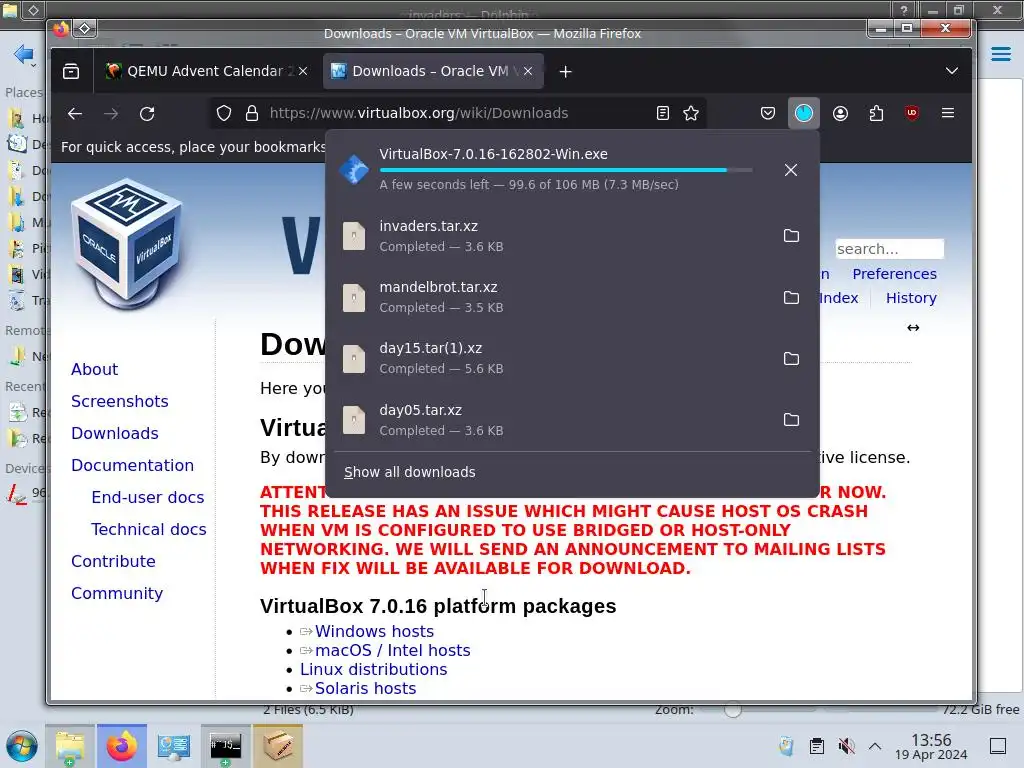Cancel the VirtualBox-7.0.16 download
The width and height of the screenshot is (1024, 768).
790,170
